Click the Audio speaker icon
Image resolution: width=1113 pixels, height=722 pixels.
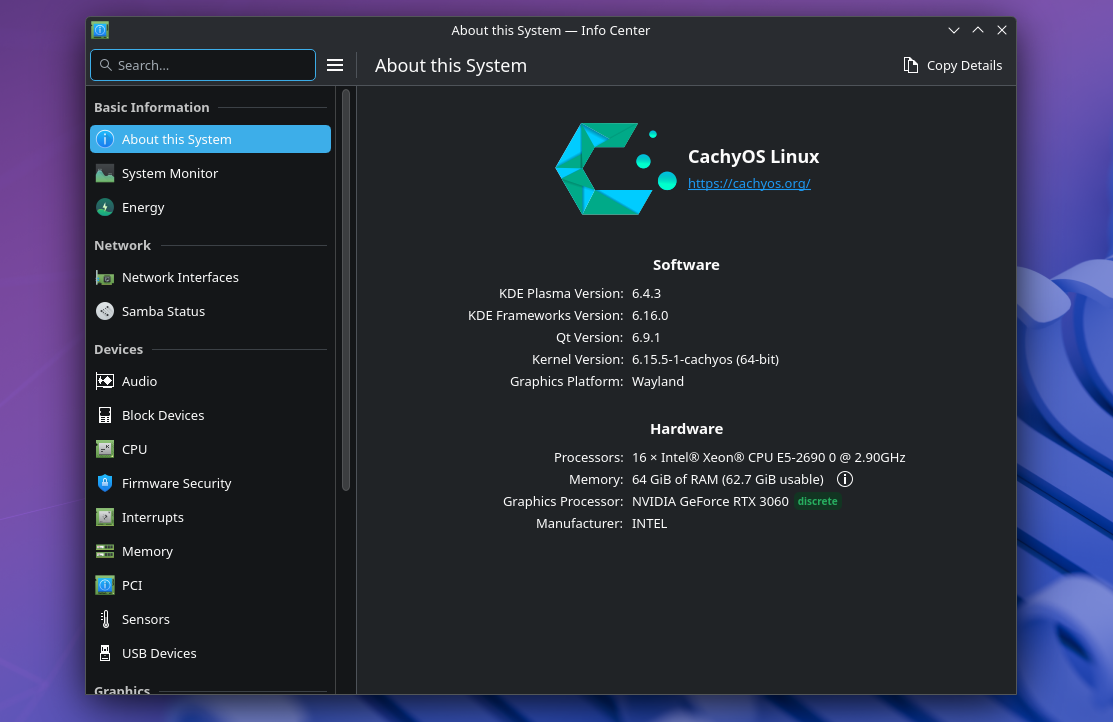click(105, 382)
